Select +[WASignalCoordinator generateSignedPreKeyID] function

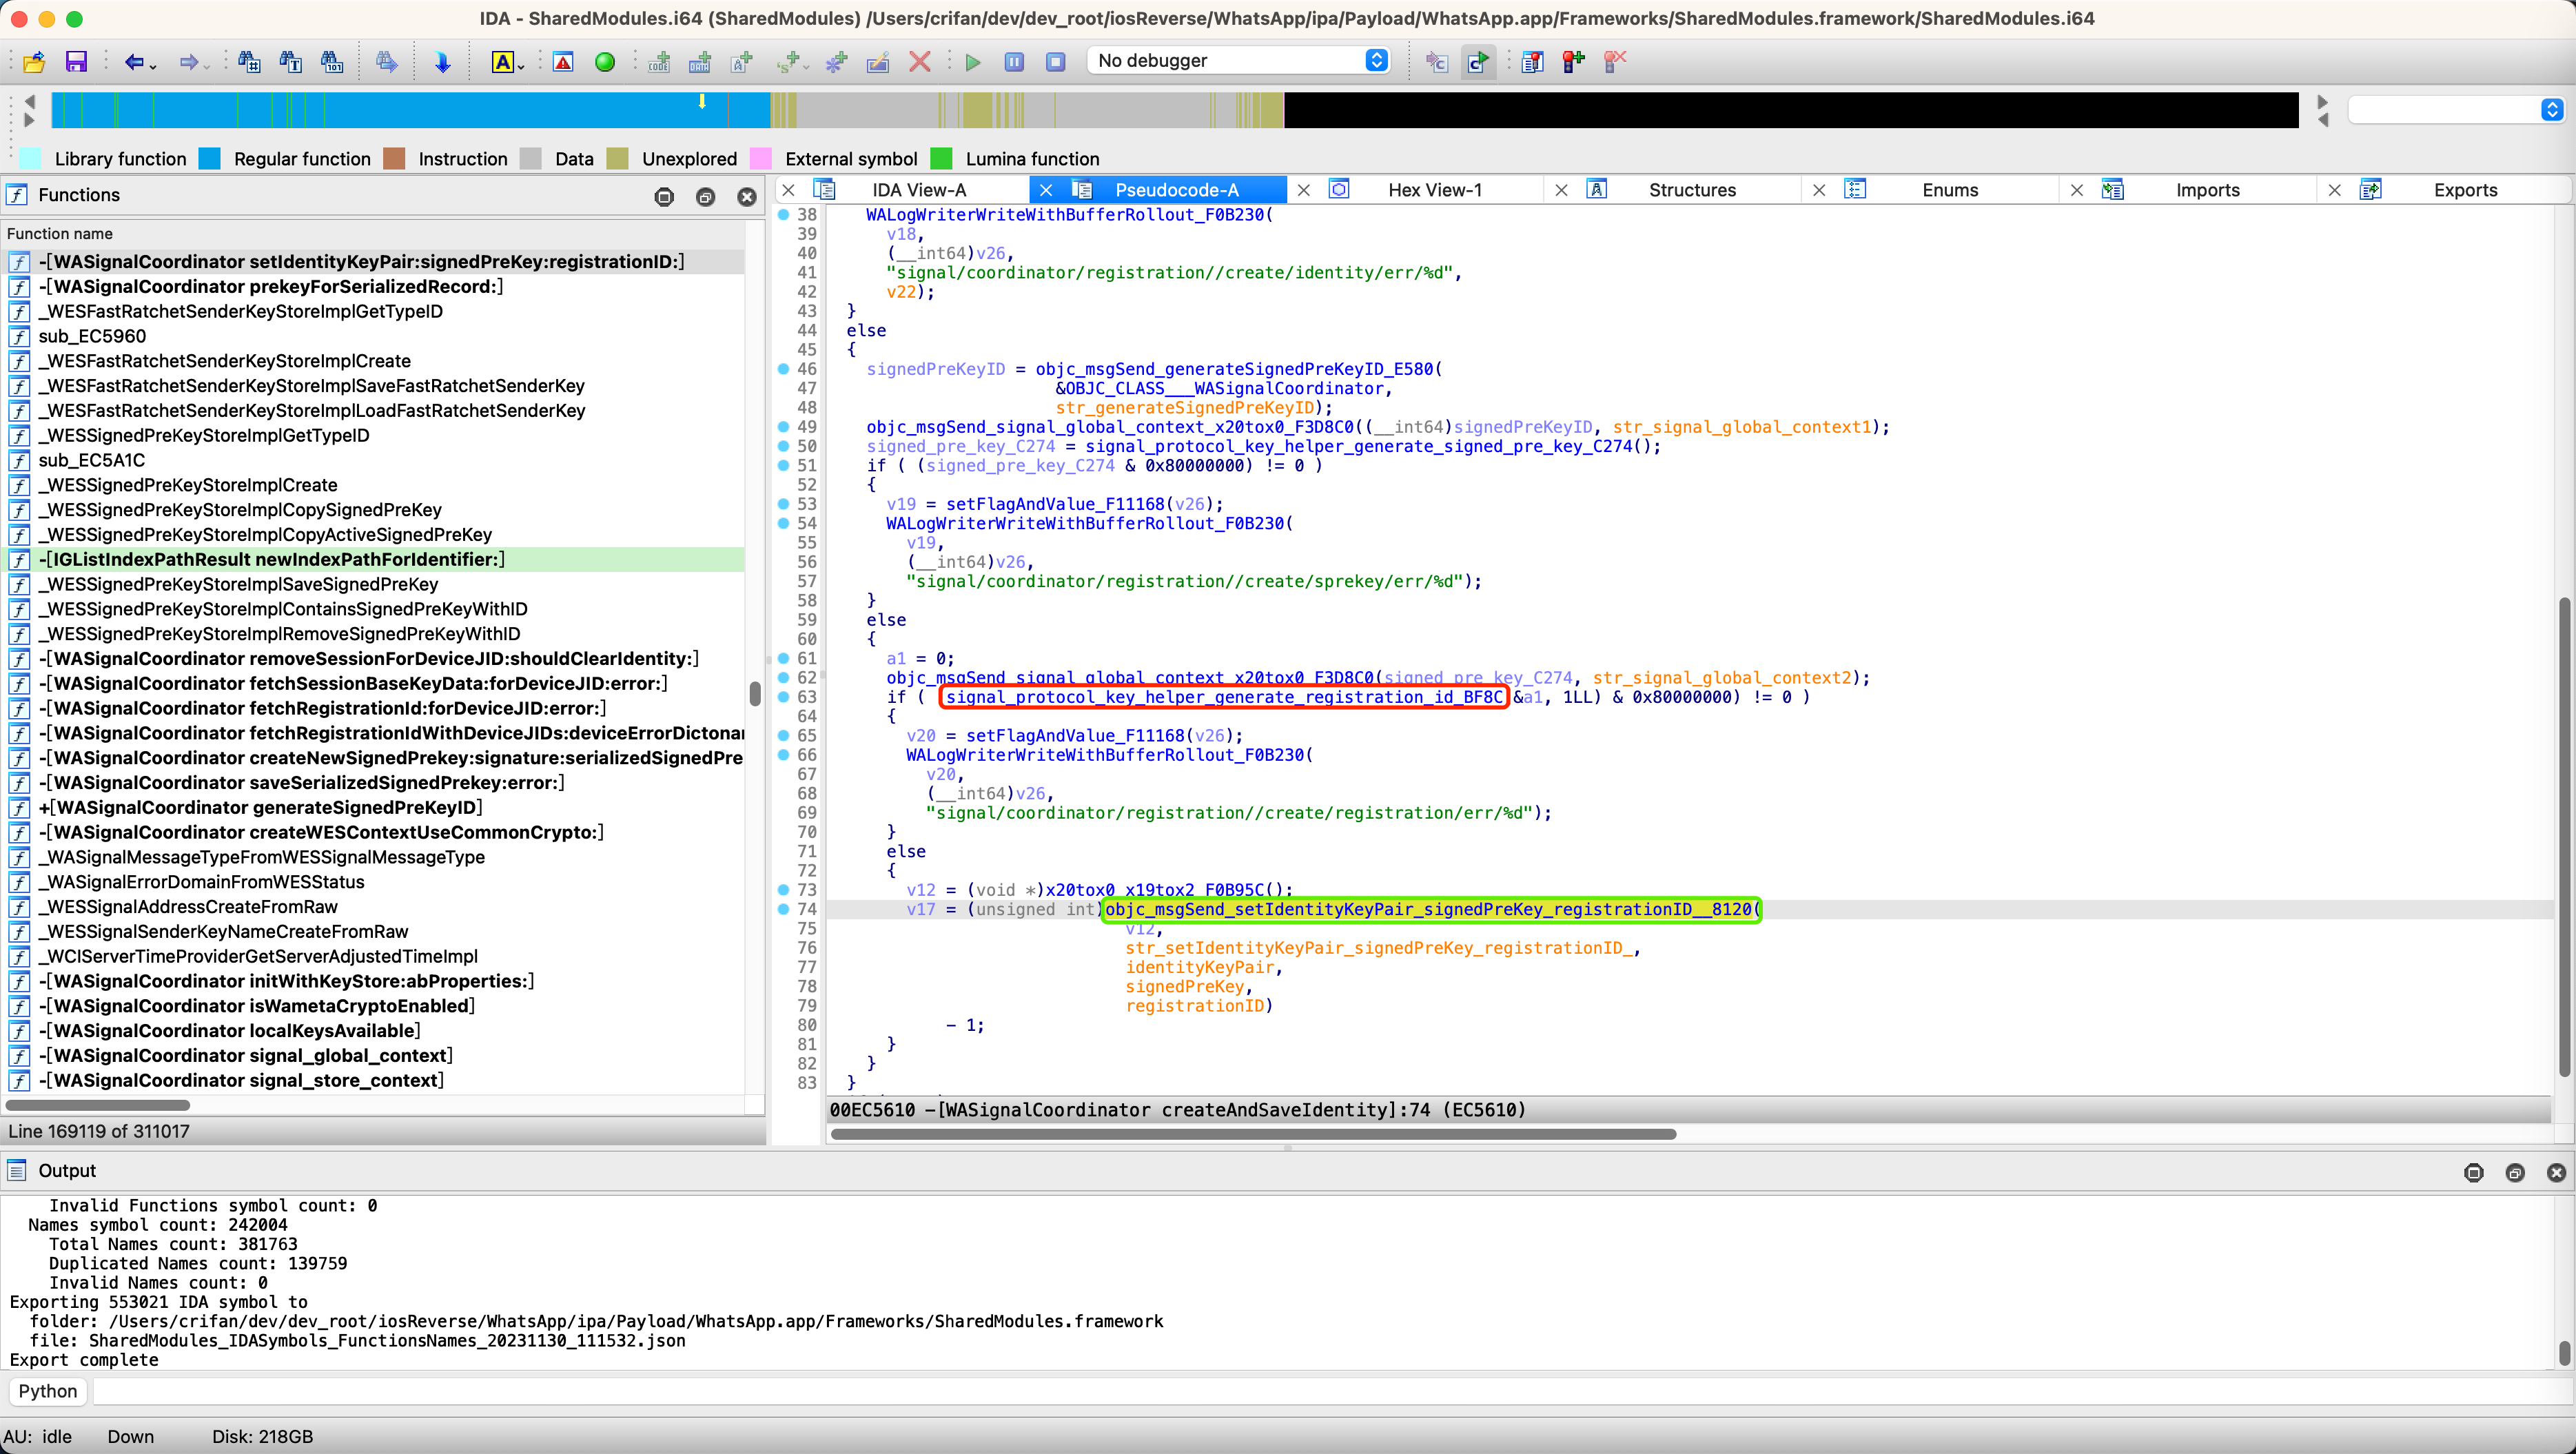(x=372, y=807)
